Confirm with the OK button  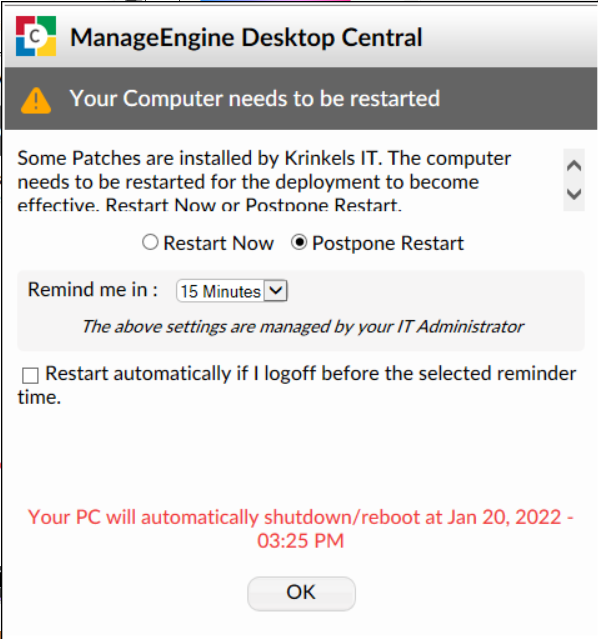pos(301,593)
